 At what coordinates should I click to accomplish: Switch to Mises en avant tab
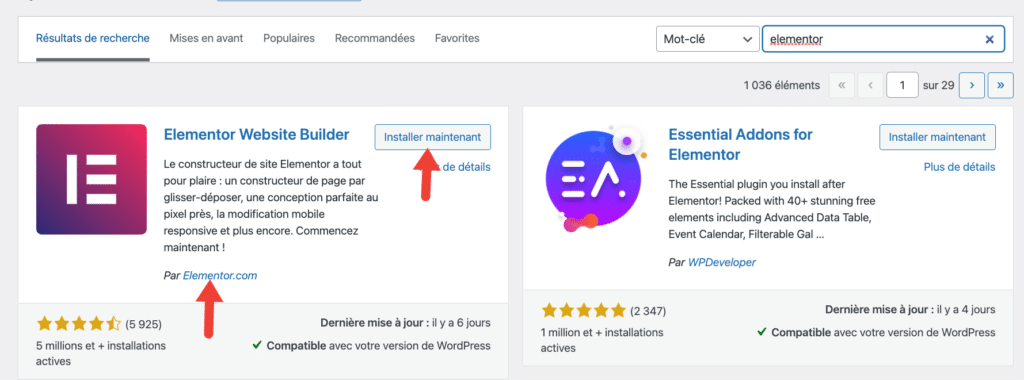[206, 39]
